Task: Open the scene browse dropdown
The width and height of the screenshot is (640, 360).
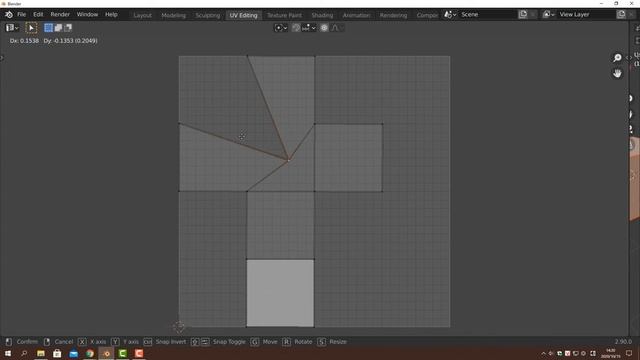Action: click(450, 14)
